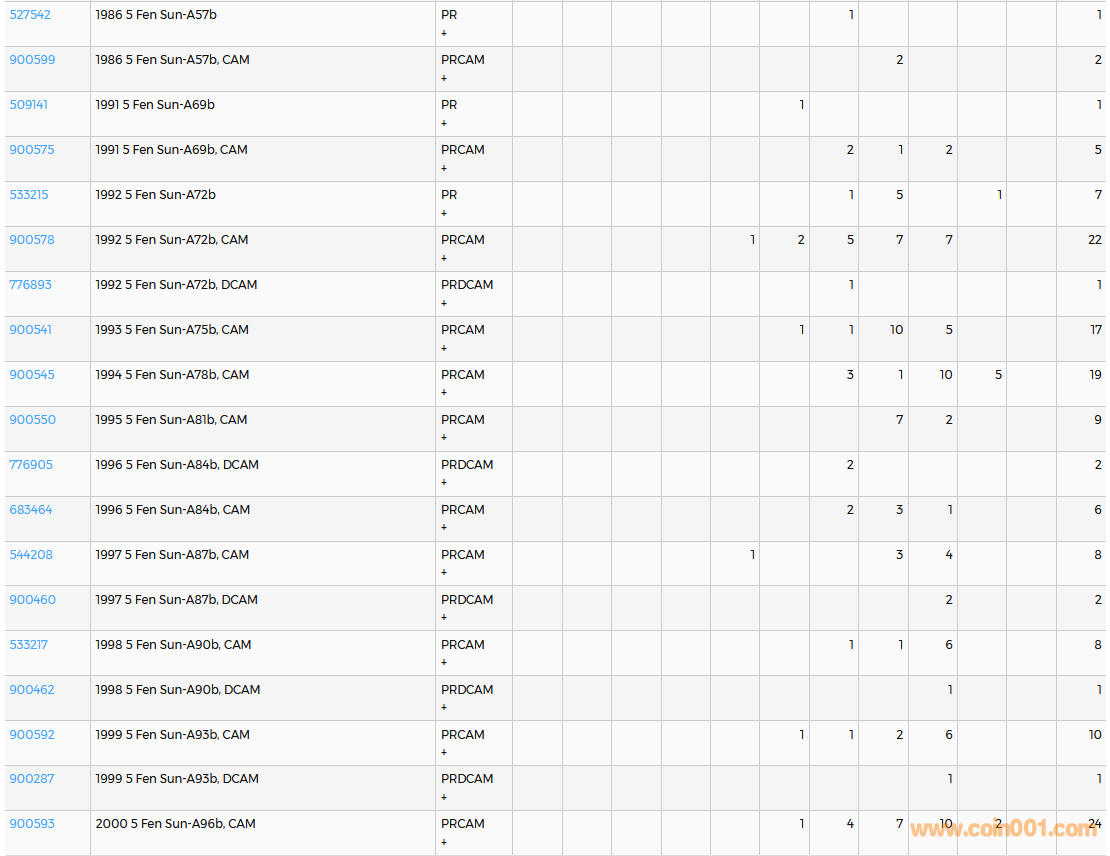This screenshot has height=856, width=1110.
Task: Expand plus sign in 1991 5 Fen Sun-A69b, CAM row
Action: [x=444, y=168]
